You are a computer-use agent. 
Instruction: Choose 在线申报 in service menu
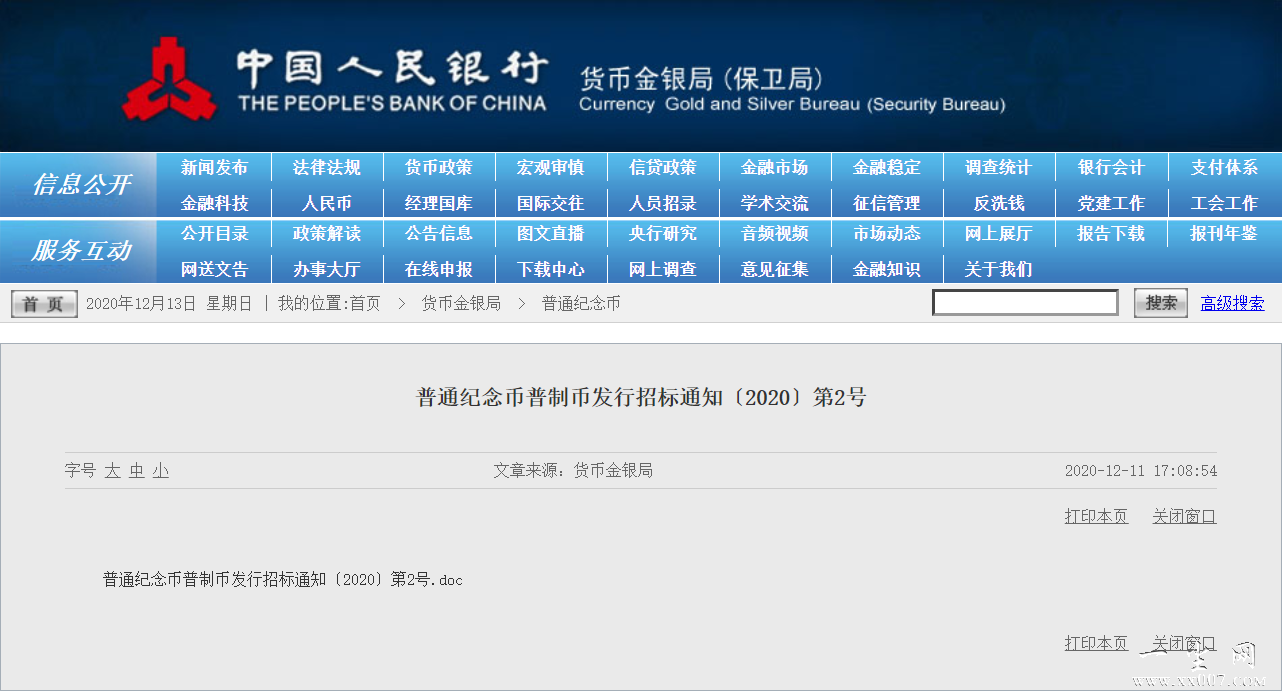point(438,269)
